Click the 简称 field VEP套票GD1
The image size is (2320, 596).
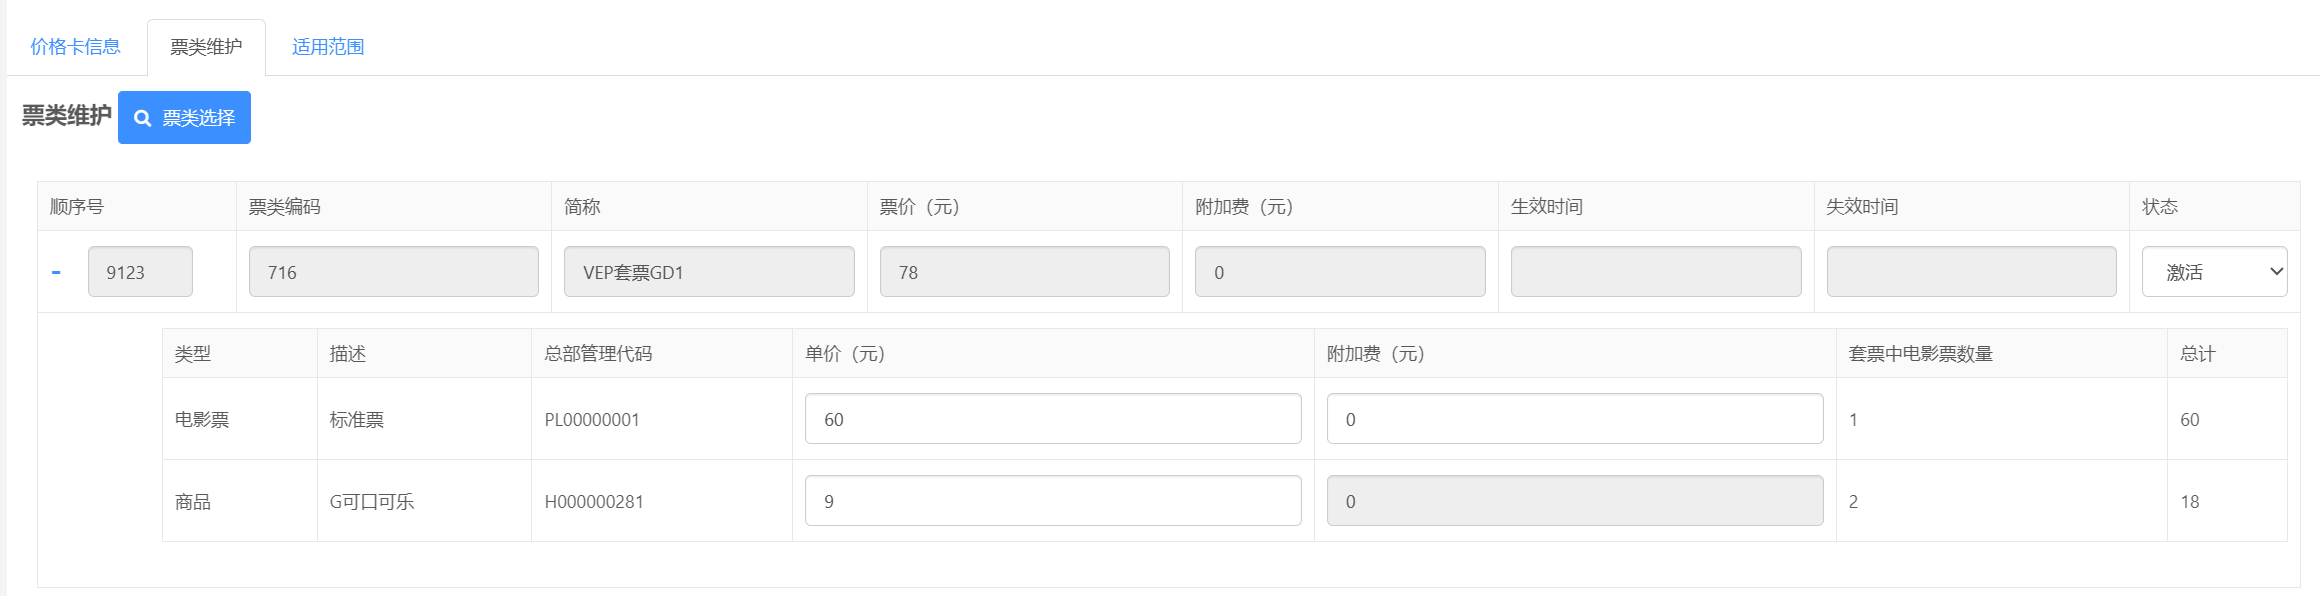(709, 272)
